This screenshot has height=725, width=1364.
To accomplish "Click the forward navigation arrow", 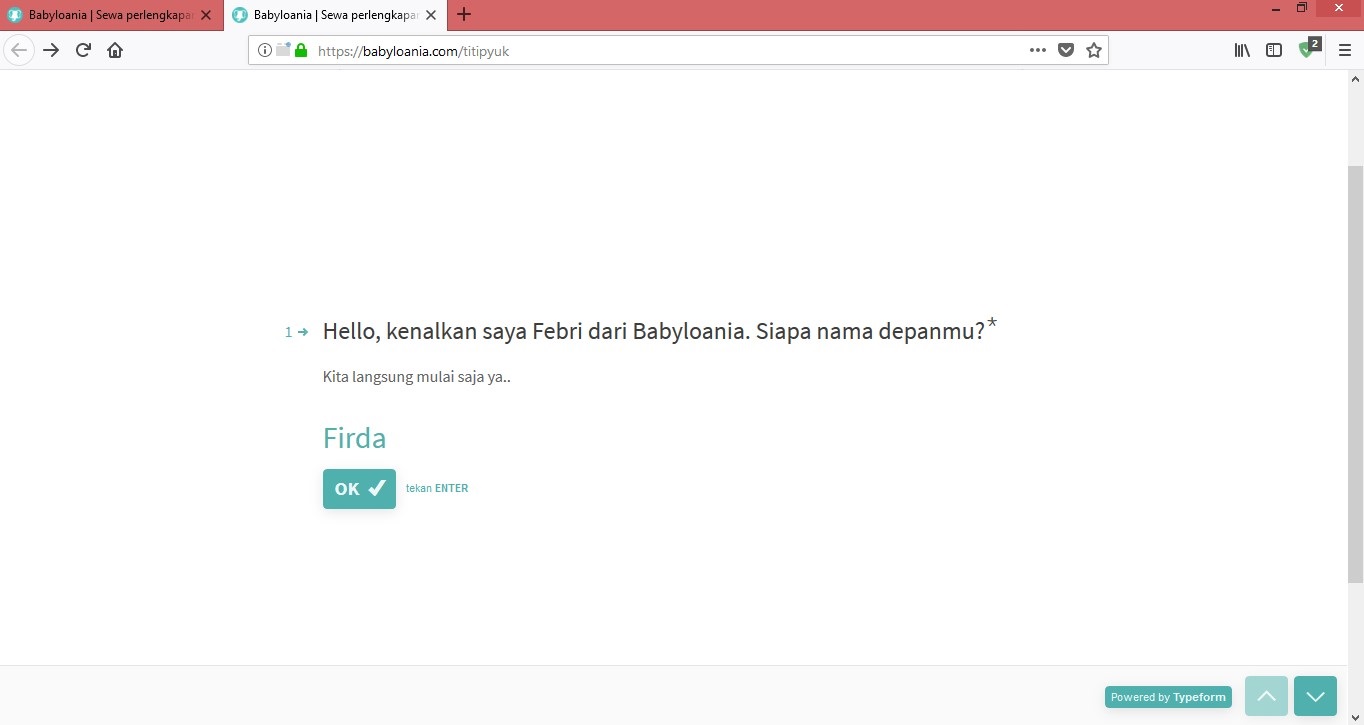I will 51,50.
